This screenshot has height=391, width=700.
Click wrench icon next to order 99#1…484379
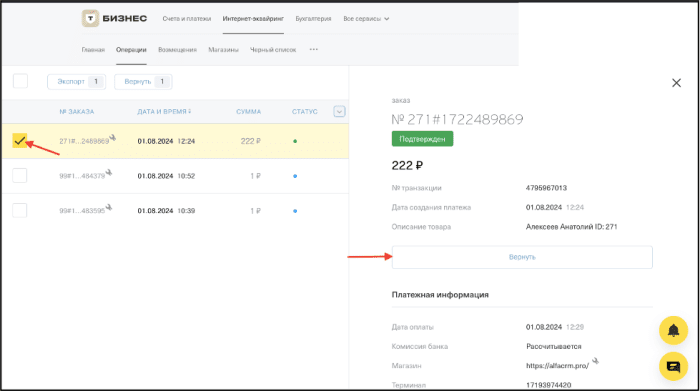click(109, 172)
